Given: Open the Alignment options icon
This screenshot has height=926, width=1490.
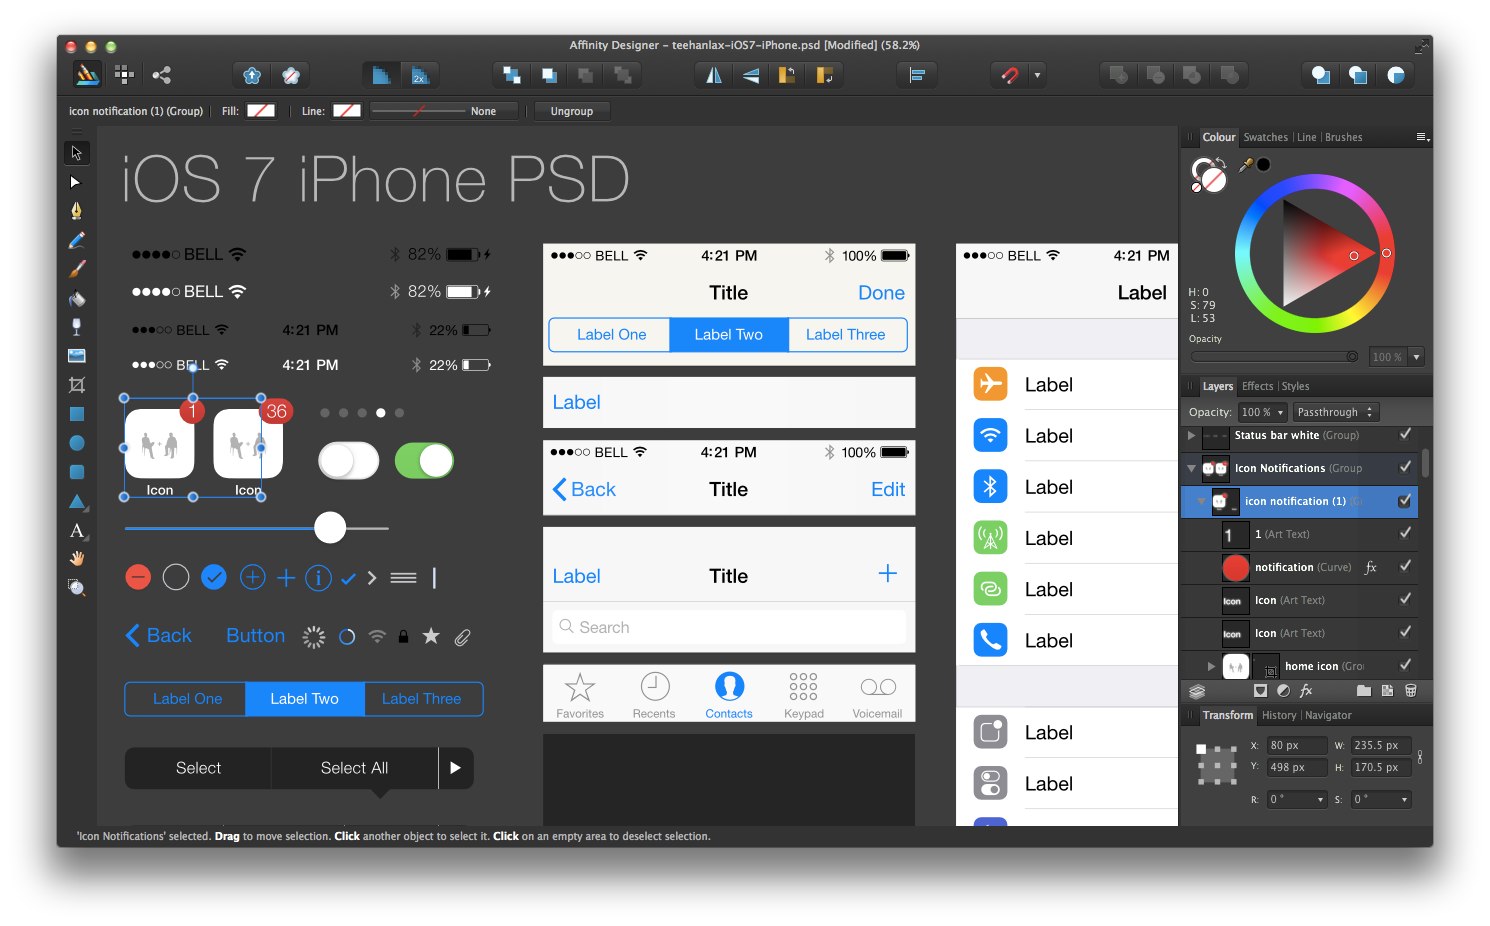Looking at the screenshot, I should click(916, 75).
